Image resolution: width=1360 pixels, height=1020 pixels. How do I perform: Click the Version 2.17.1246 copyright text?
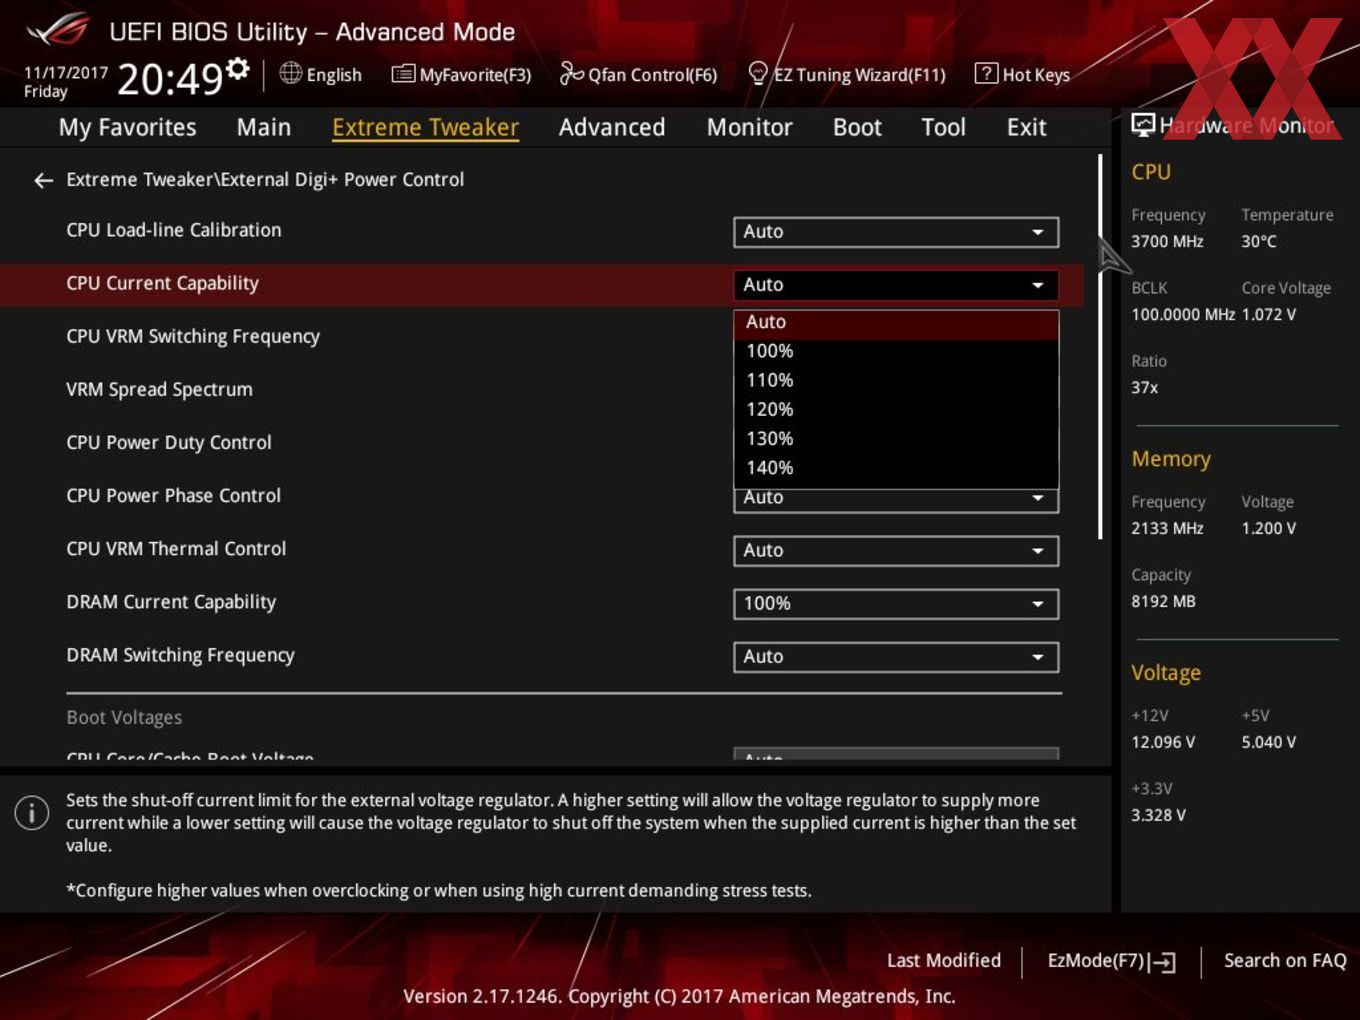[679, 996]
